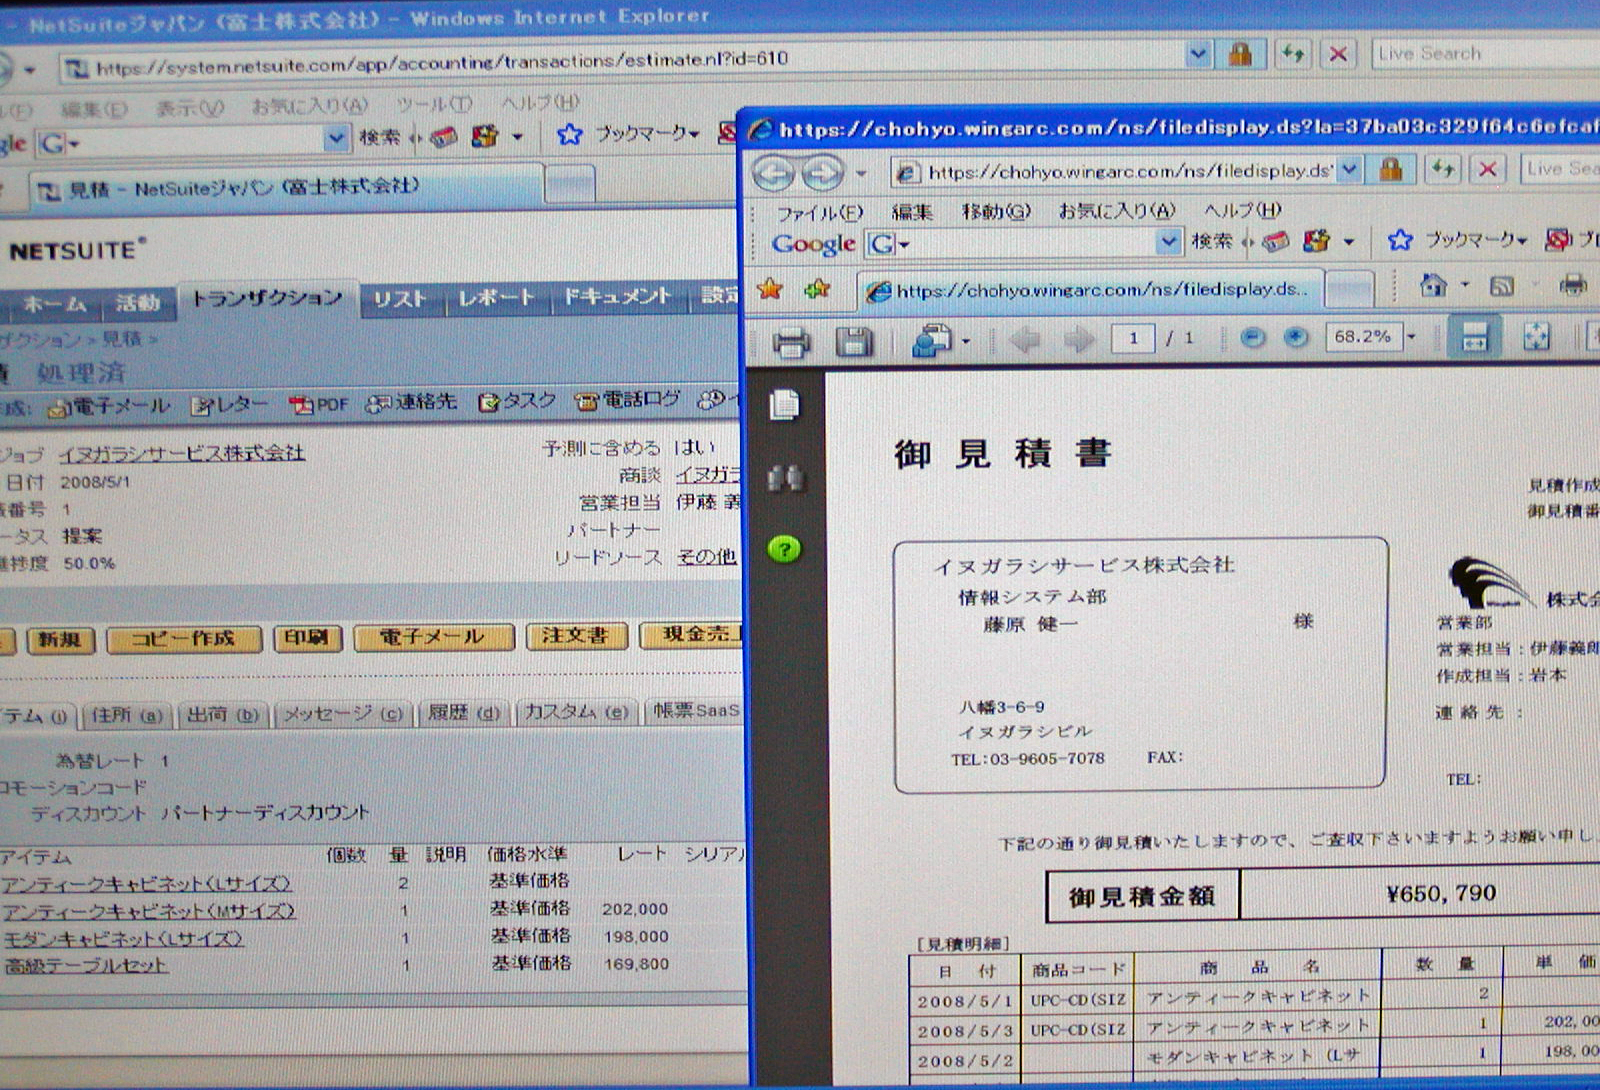Open 移動 menu in front browser
The height and width of the screenshot is (1090, 1600).
tap(995, 211)
